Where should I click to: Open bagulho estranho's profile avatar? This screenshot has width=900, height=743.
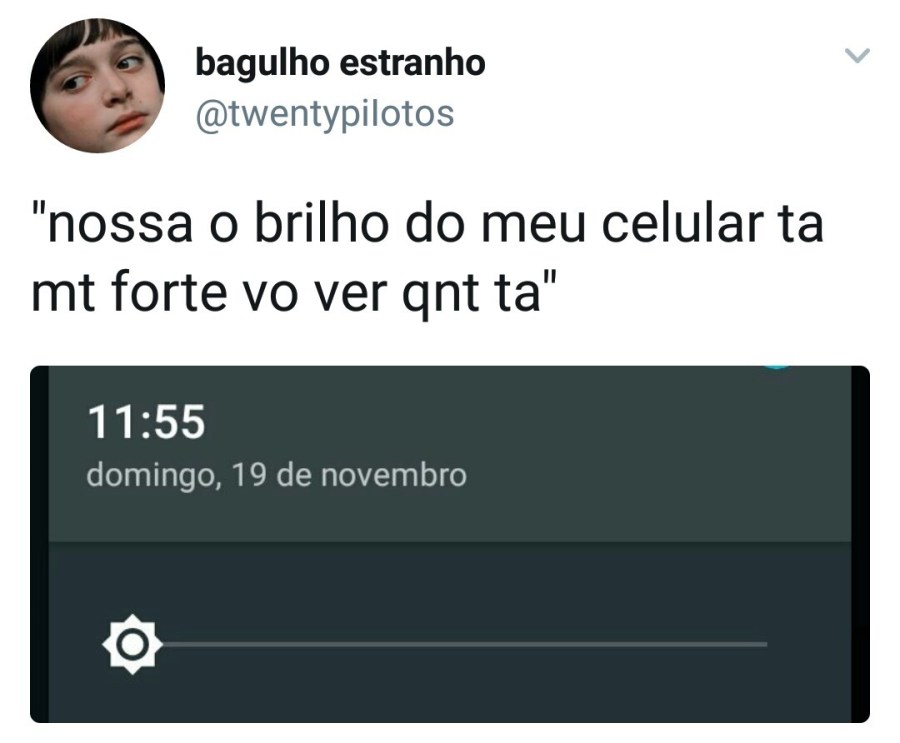[98, 86]
